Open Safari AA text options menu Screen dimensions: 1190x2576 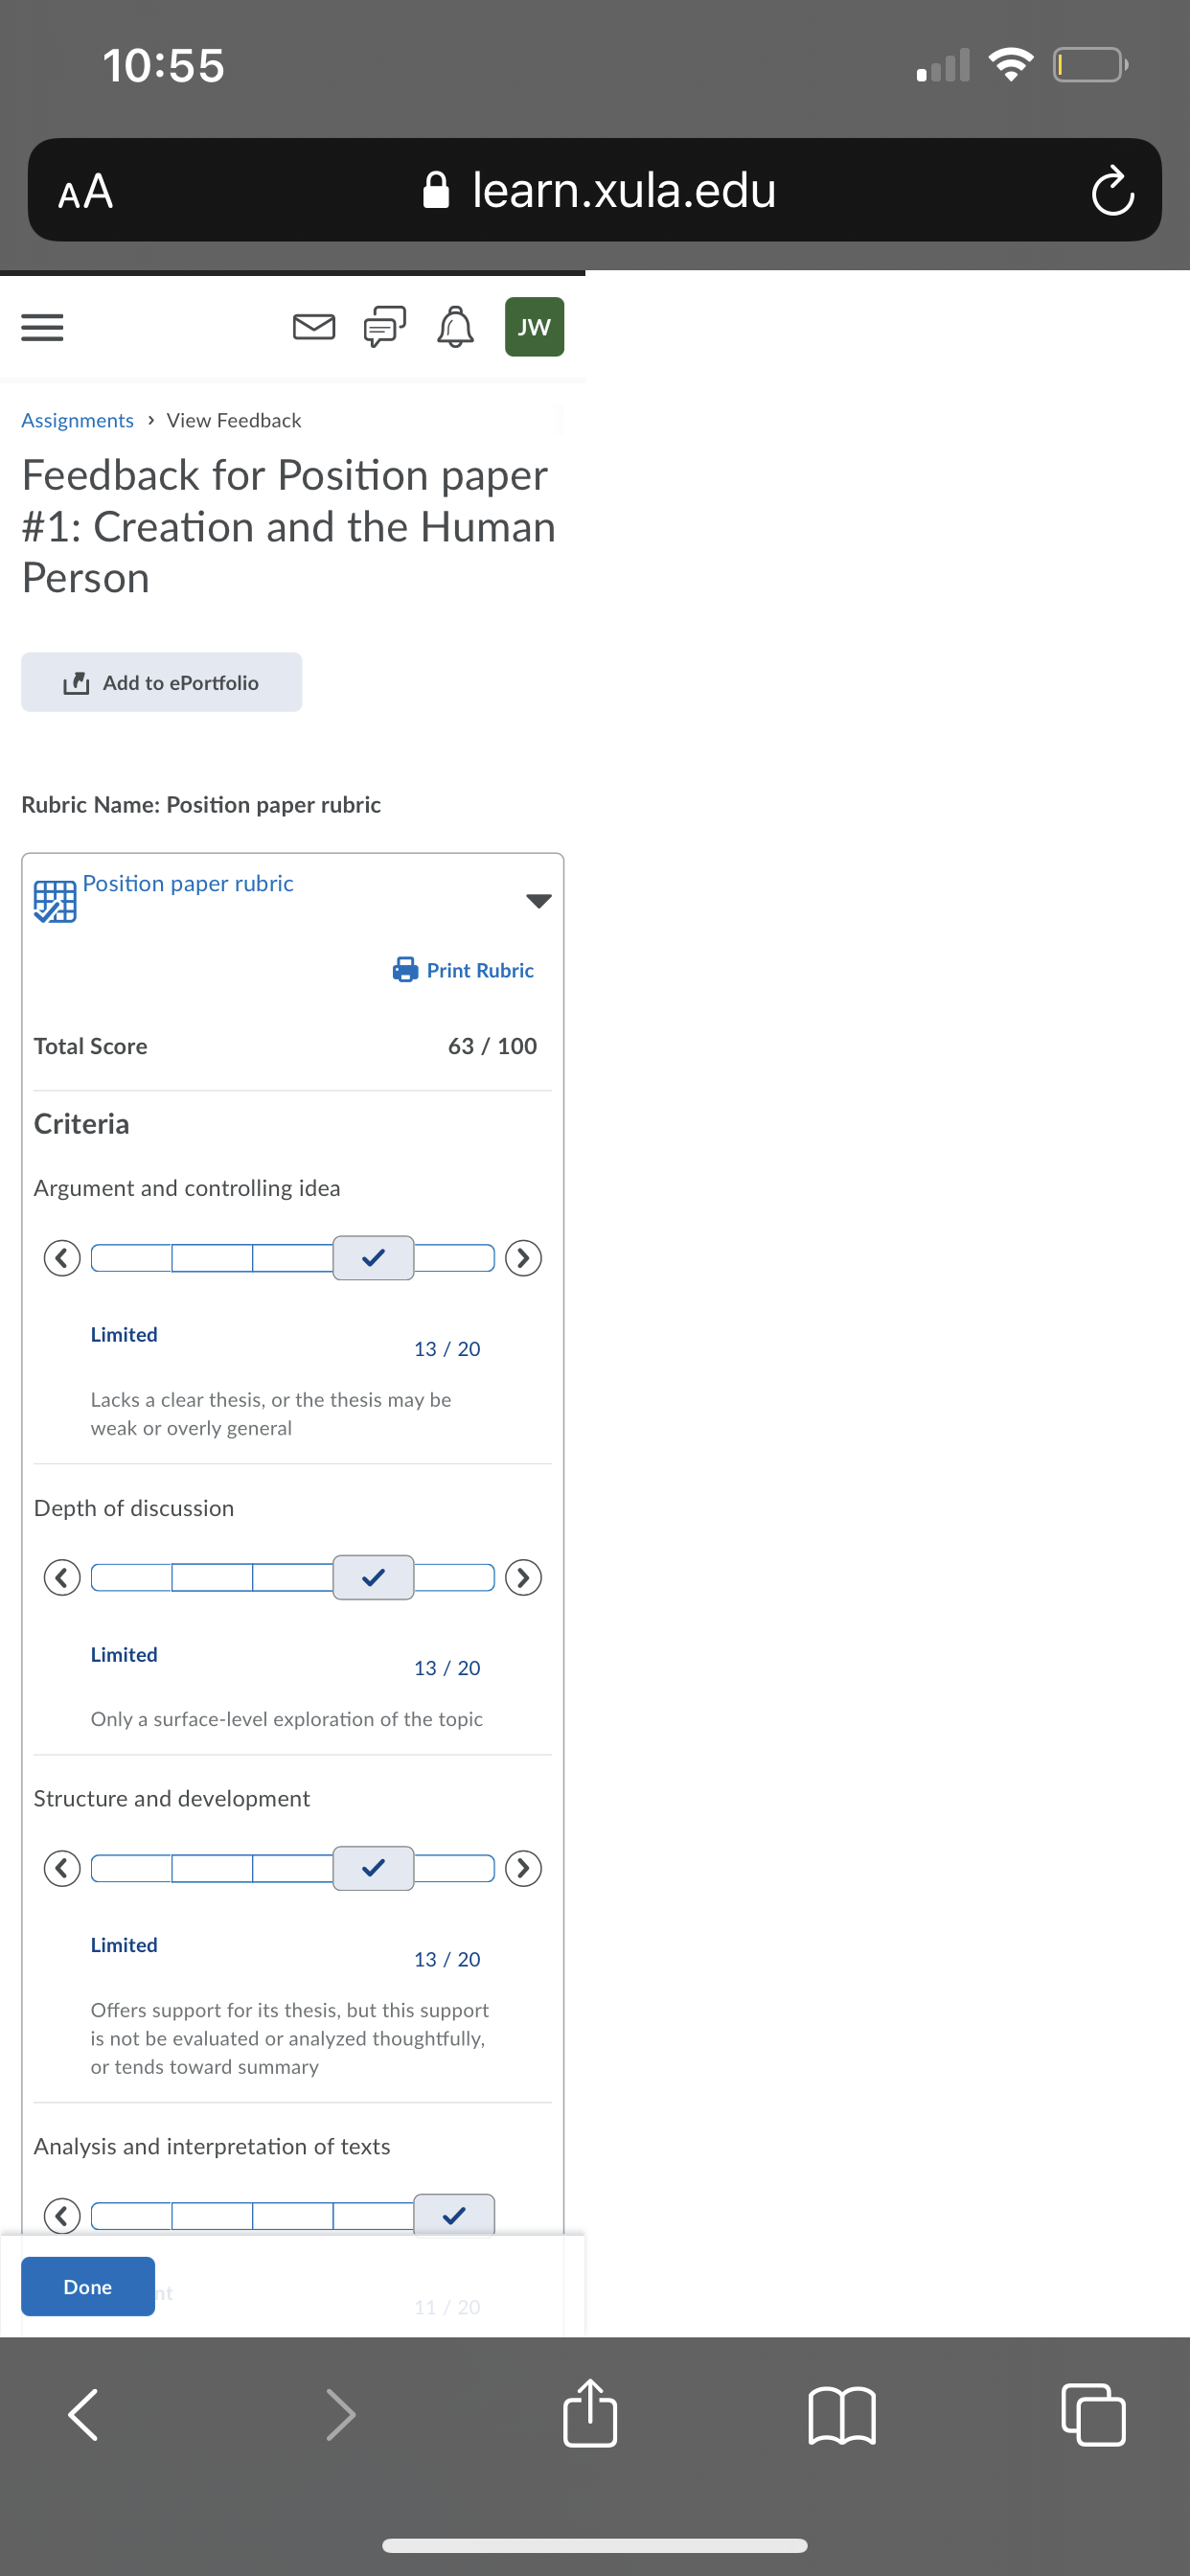86,190
